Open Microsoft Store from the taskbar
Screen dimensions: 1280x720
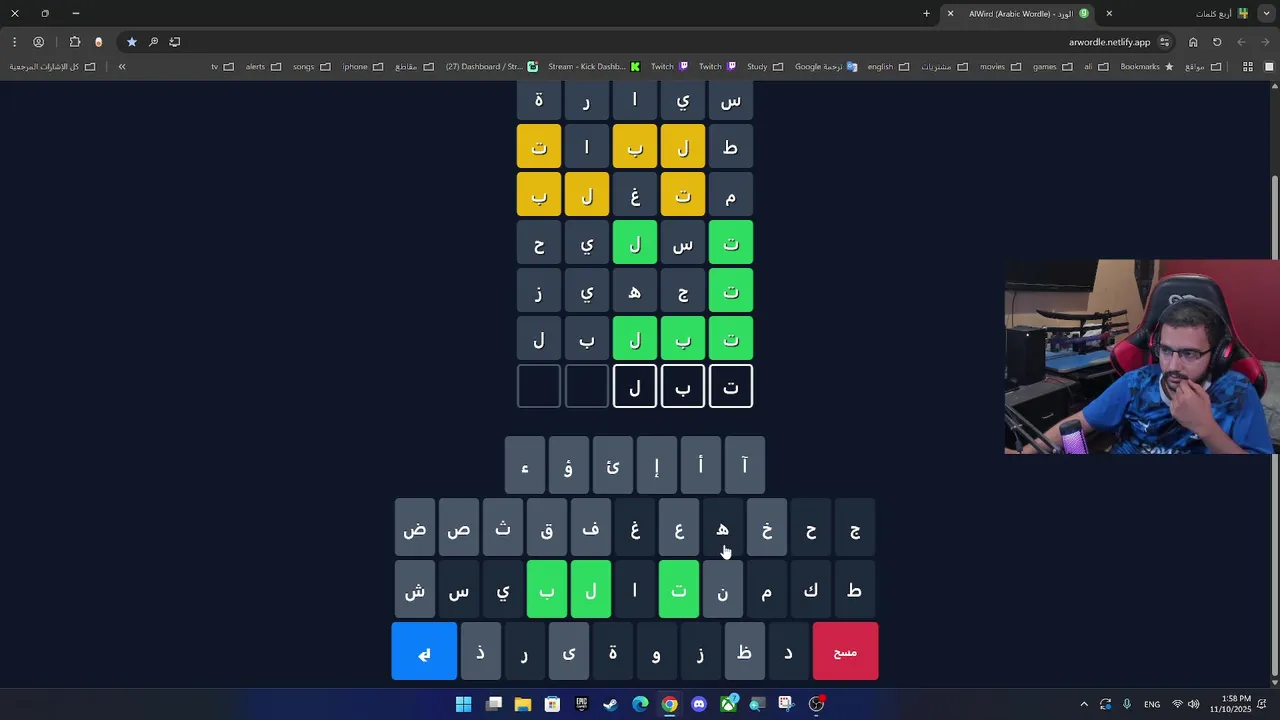click(552, 704)
